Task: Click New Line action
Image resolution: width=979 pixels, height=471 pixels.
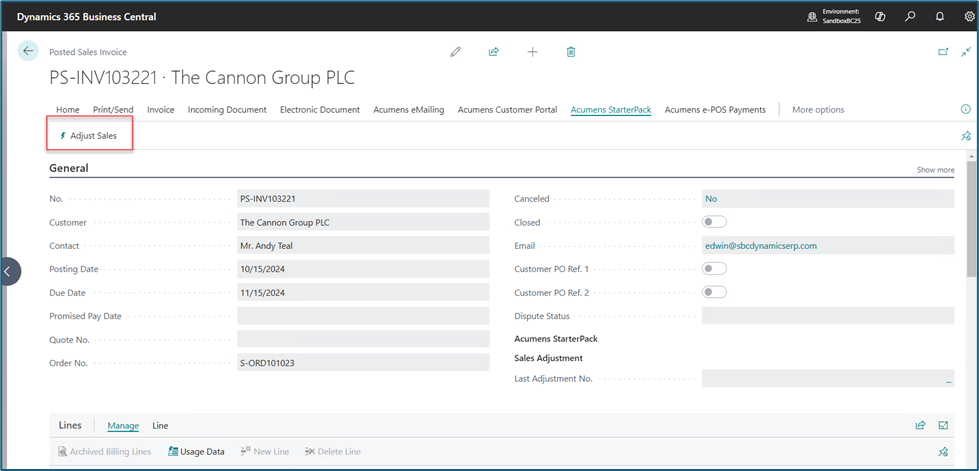Action: pyautogui.click(x=265, y=451)
